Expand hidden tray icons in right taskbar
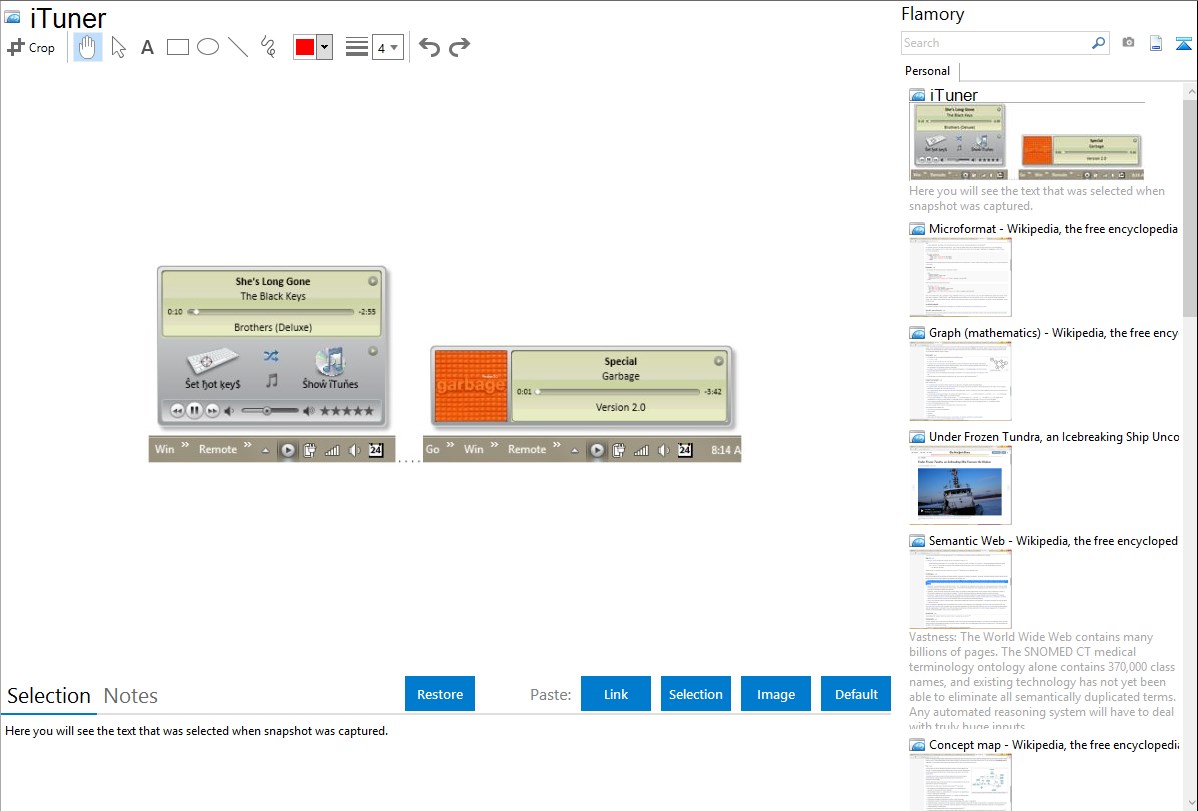1198x811 pixels. coord(575,451)
